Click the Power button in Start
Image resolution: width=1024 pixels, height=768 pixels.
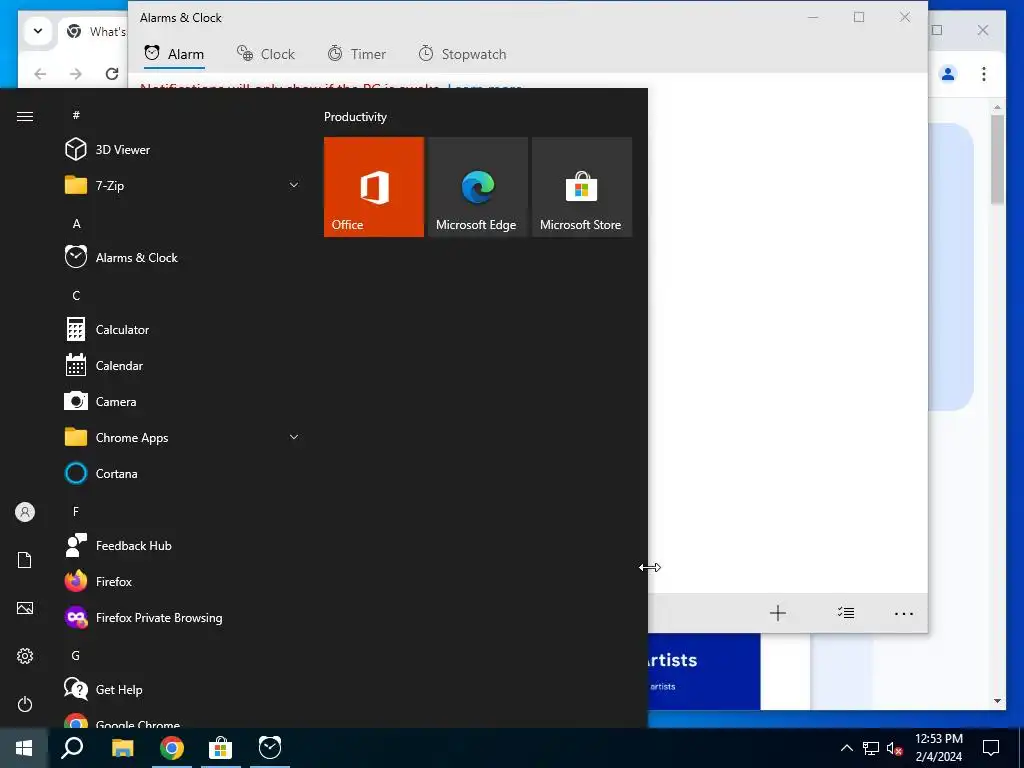pos(25,704)
